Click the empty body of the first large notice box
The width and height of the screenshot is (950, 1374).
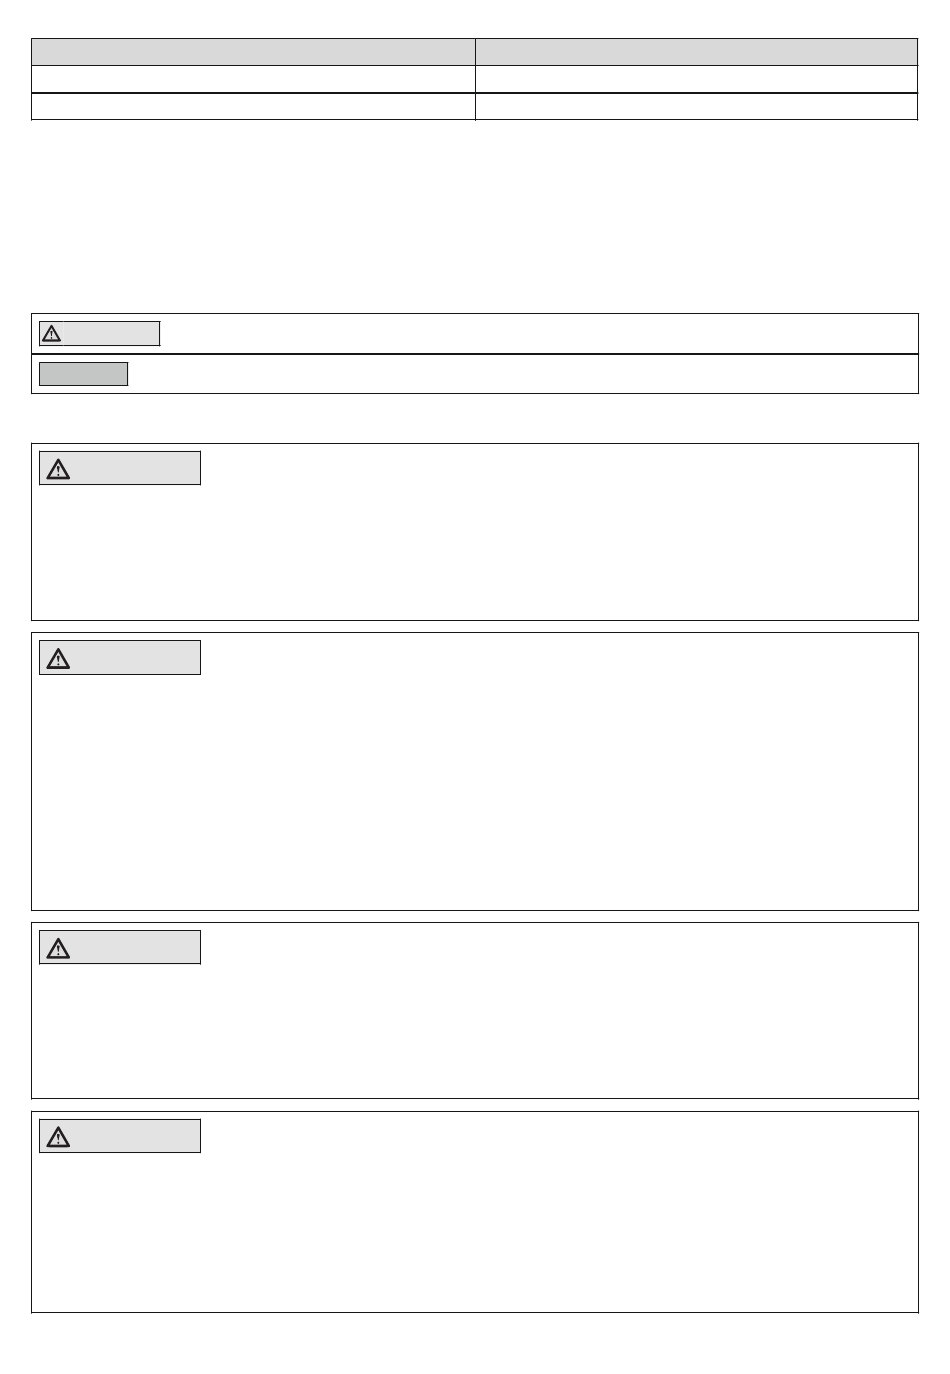point(475,550)
